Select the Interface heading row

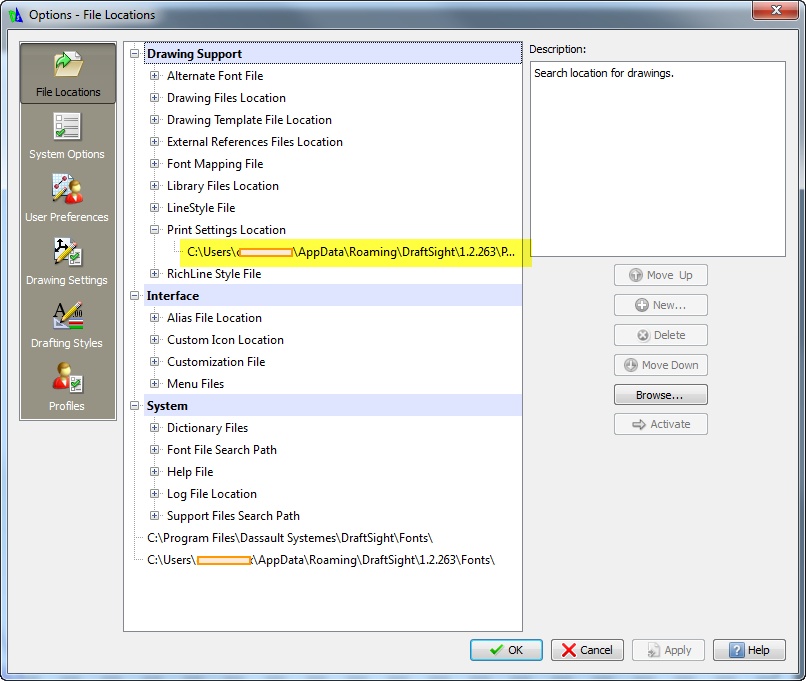(333, 296)
